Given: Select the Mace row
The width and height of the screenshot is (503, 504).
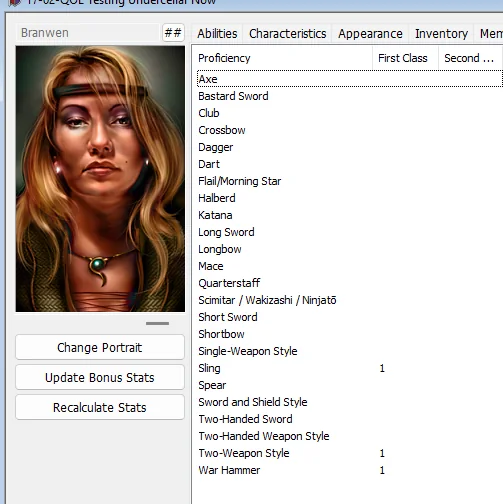Looking at the screenshot, I should pos(349,266).
